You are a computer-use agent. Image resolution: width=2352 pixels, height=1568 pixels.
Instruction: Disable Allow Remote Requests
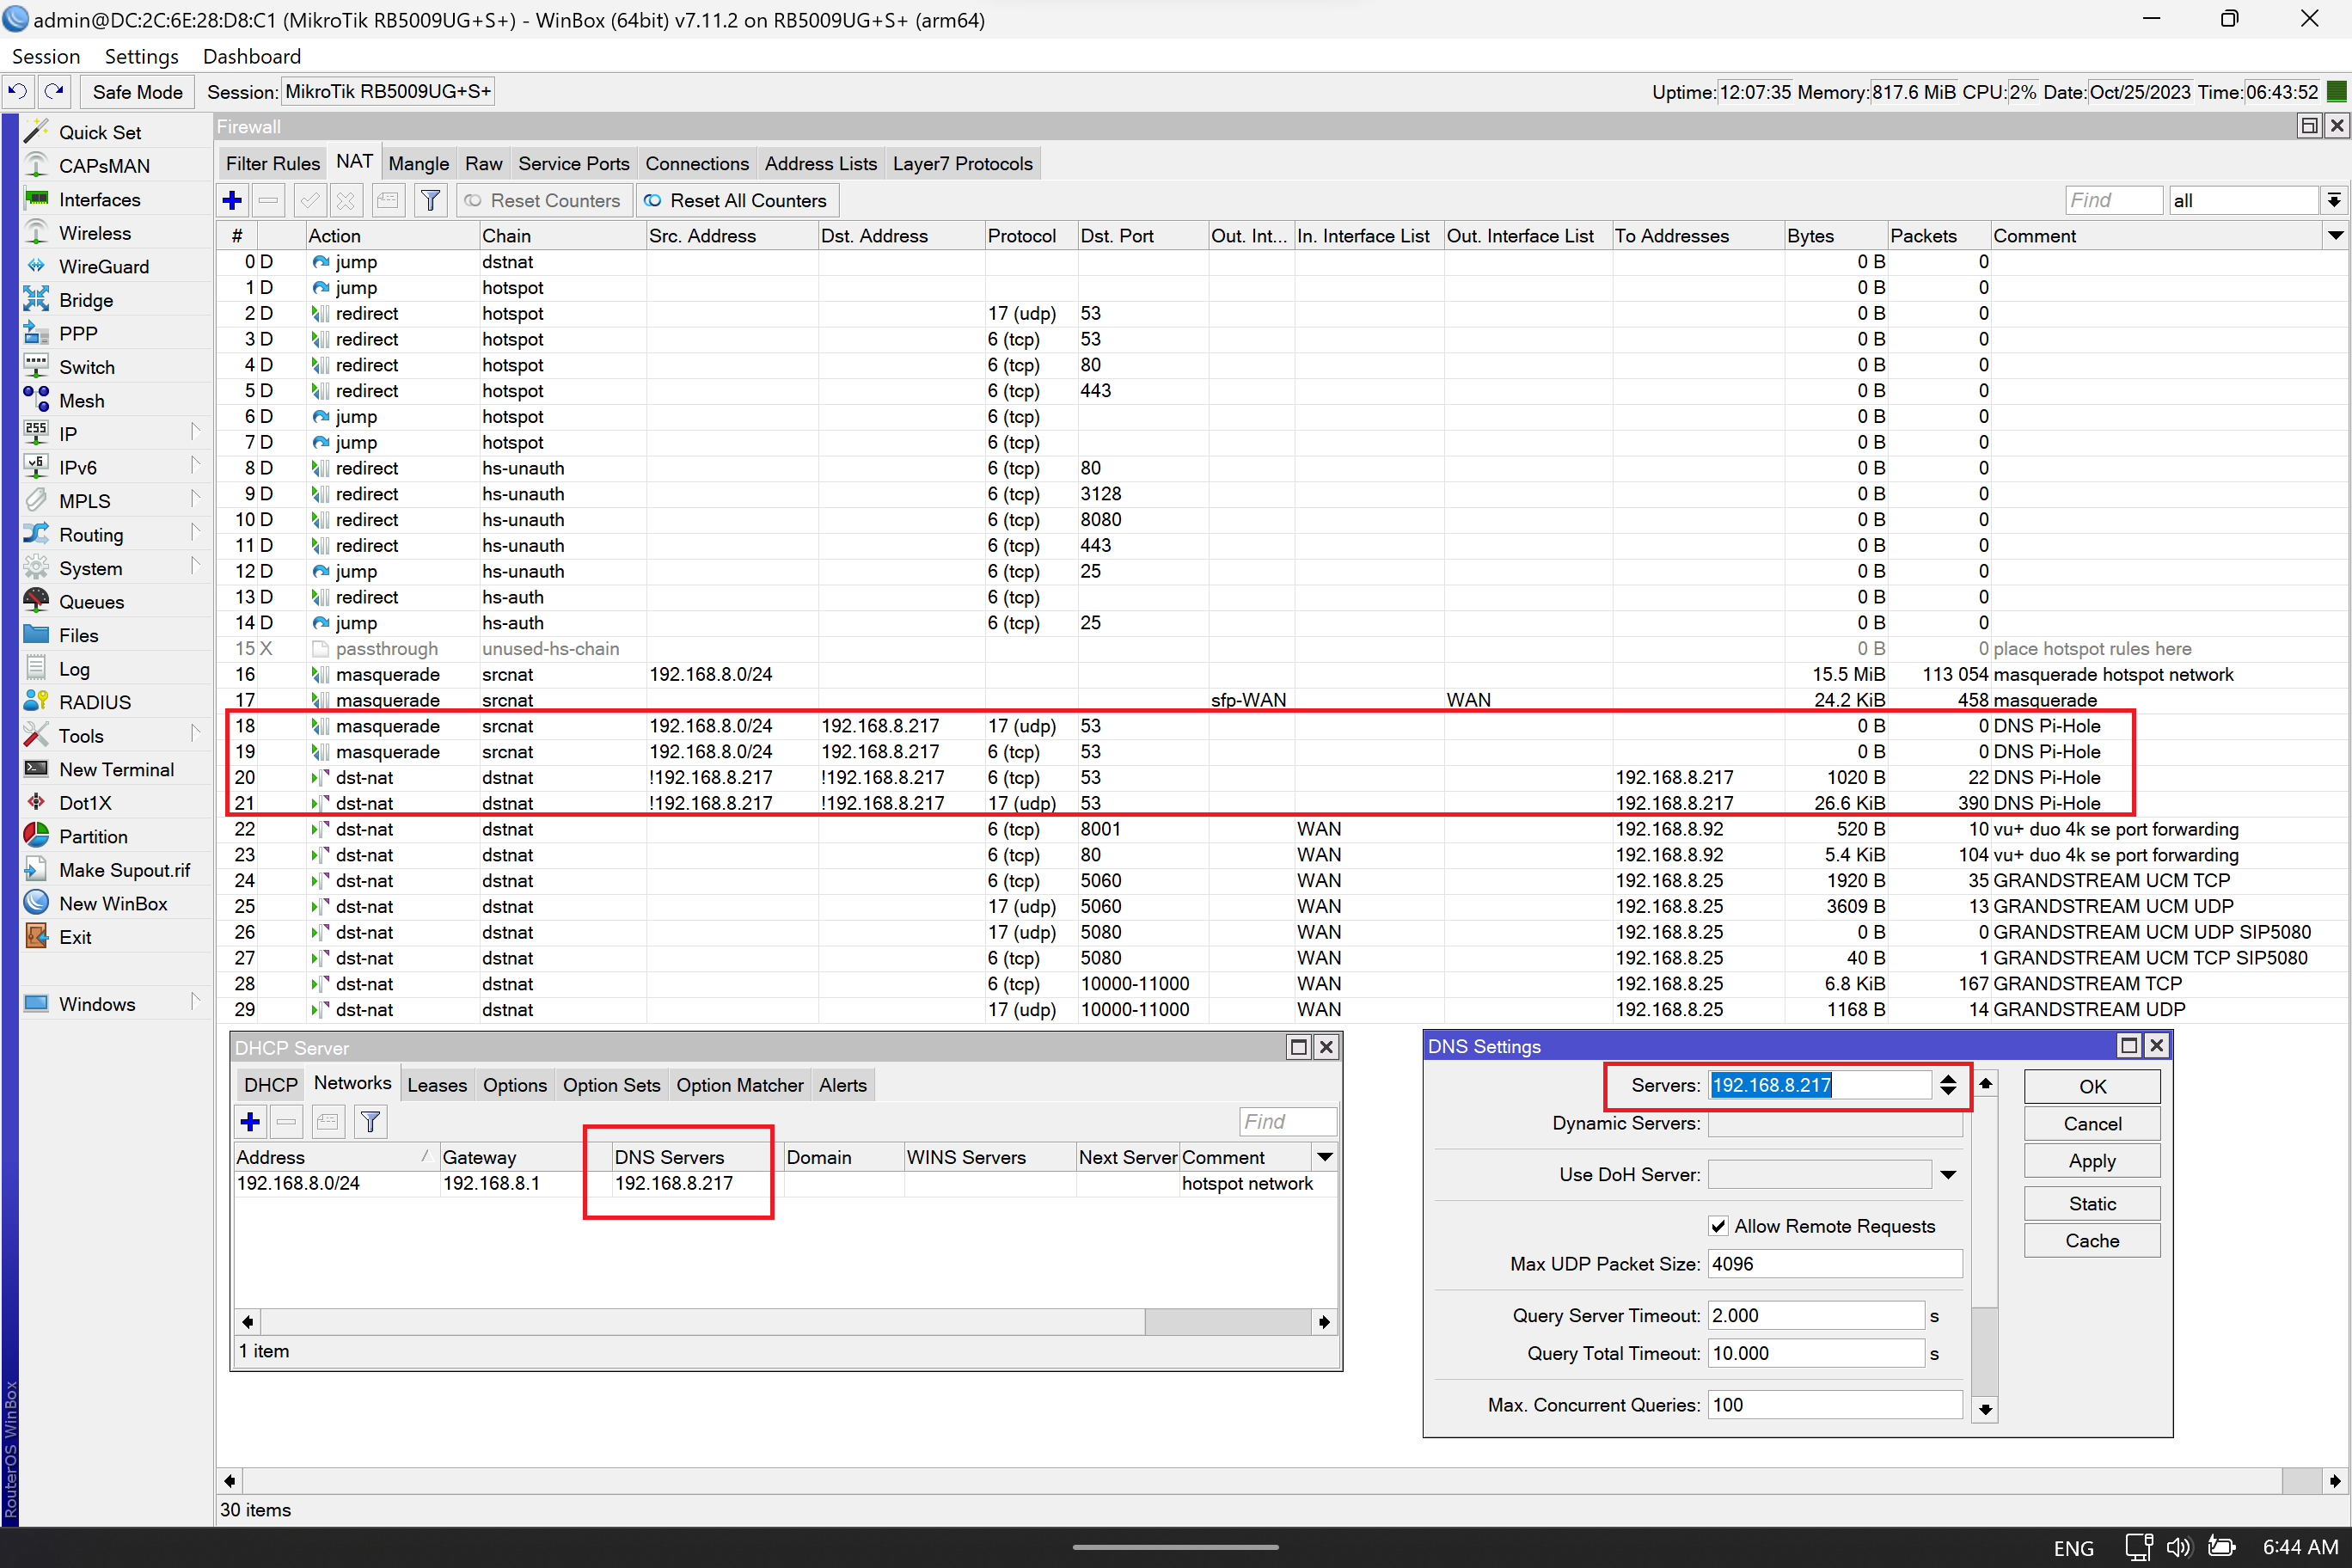point(1719,1225)
